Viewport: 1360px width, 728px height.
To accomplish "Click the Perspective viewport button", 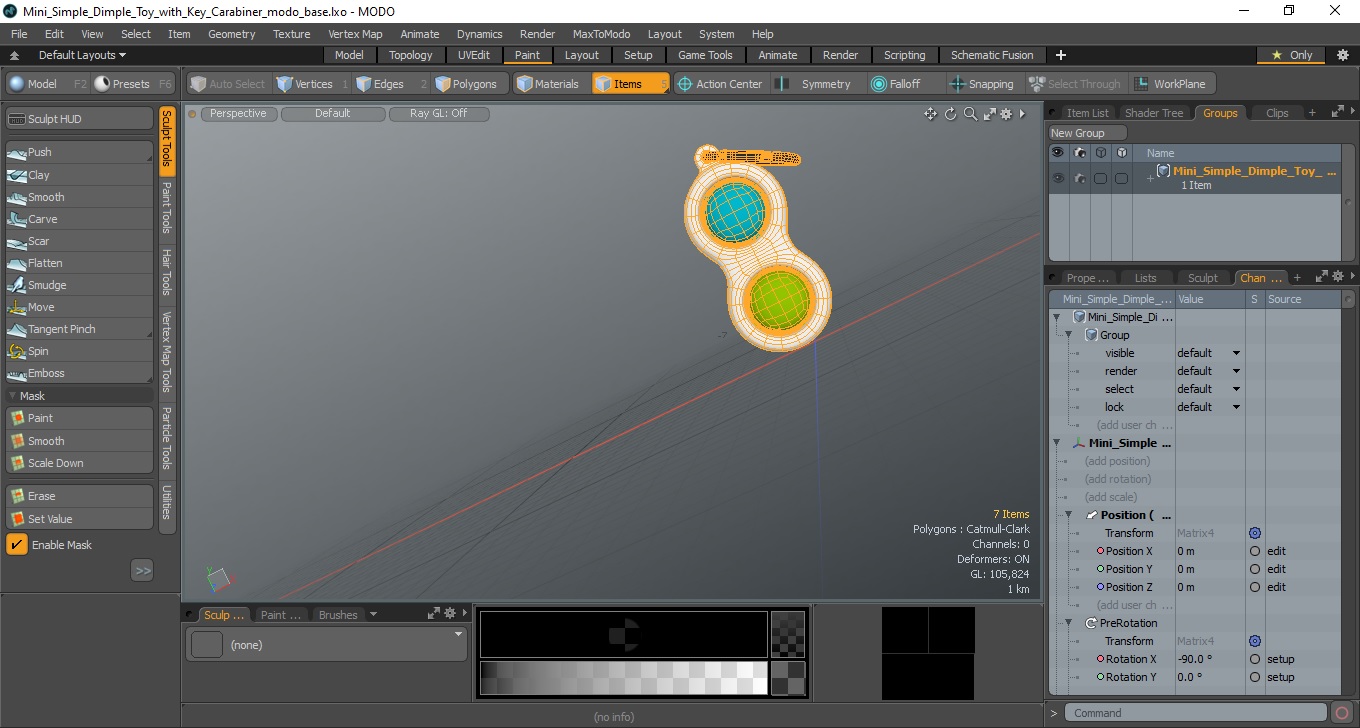I will [239, 114].
